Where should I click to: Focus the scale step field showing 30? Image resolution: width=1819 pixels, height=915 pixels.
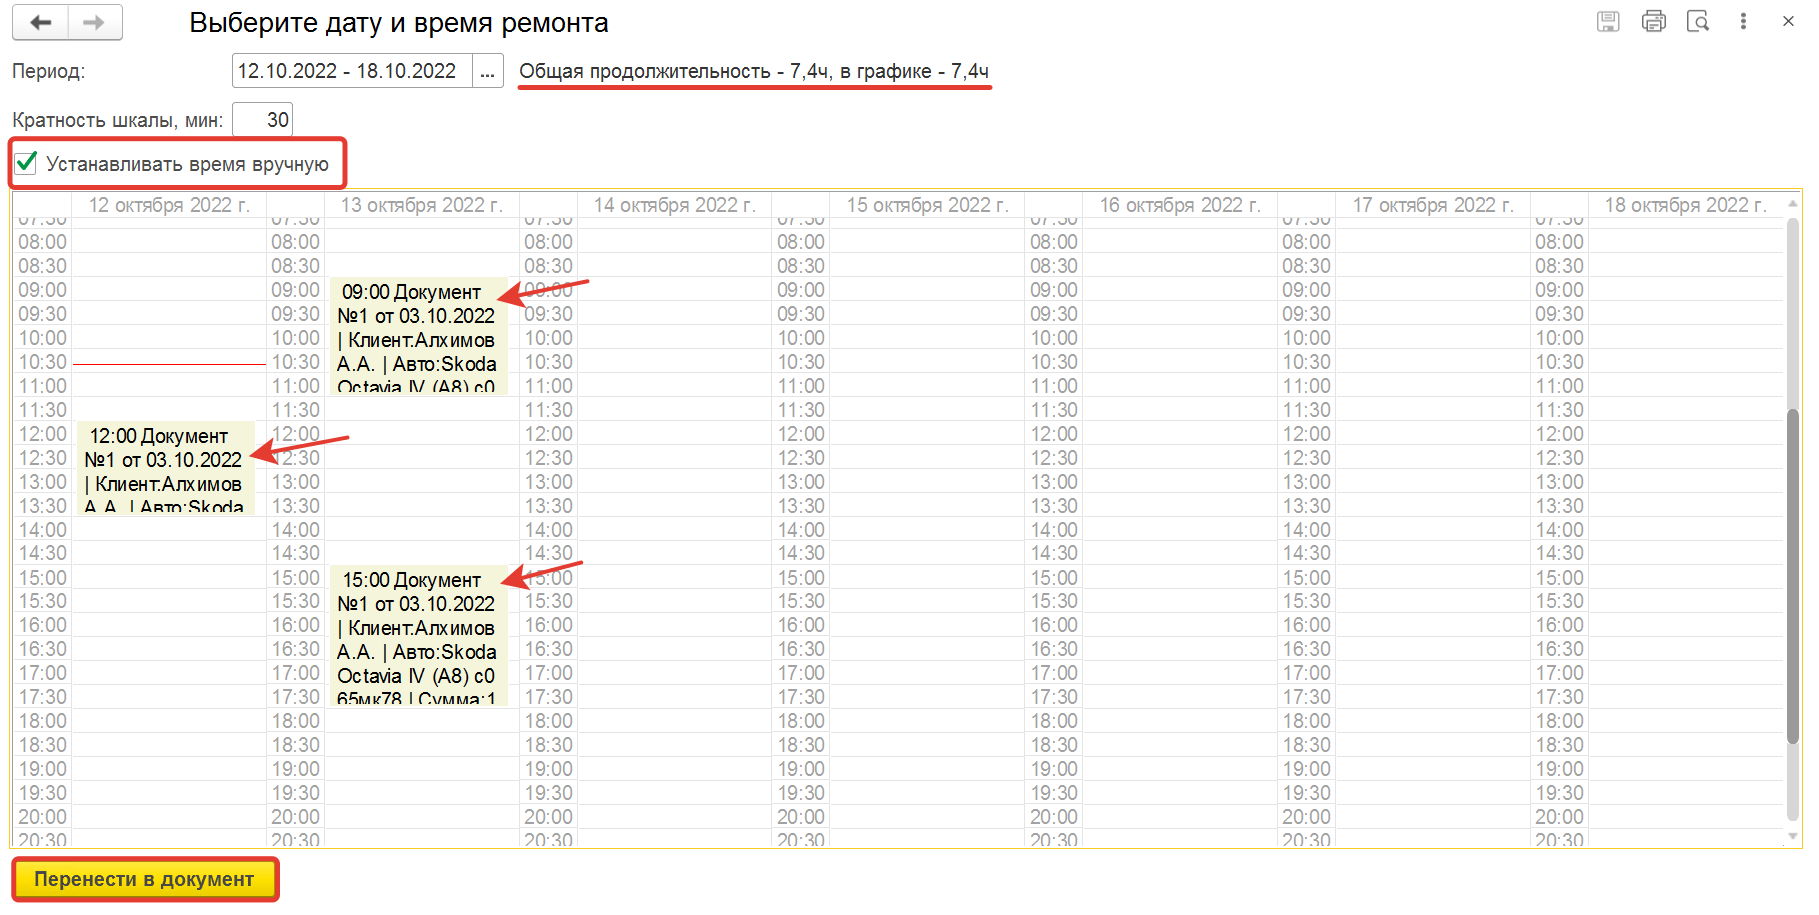263,120
